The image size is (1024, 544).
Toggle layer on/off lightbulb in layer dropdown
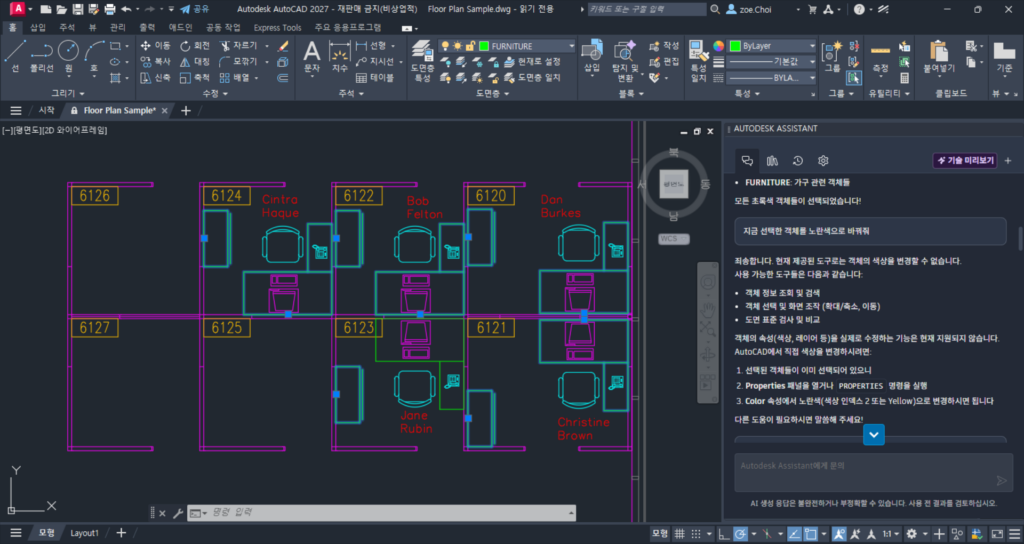[445, 46]
